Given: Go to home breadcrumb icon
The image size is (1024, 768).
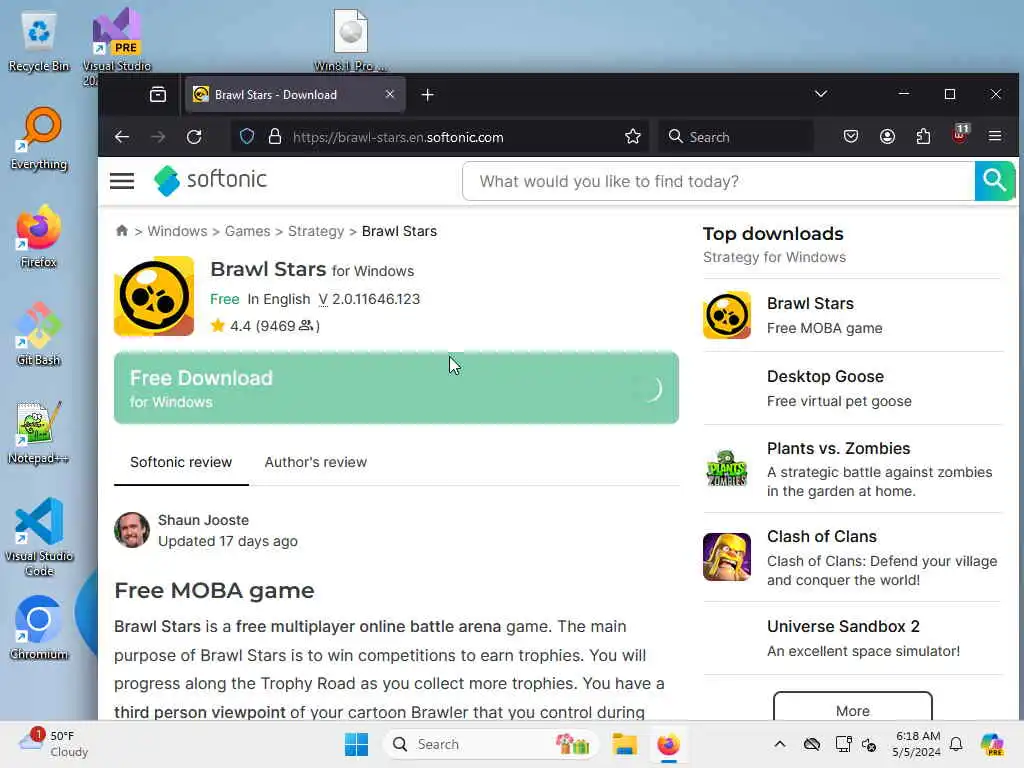Looking at the screenshot, I should 121,231.
